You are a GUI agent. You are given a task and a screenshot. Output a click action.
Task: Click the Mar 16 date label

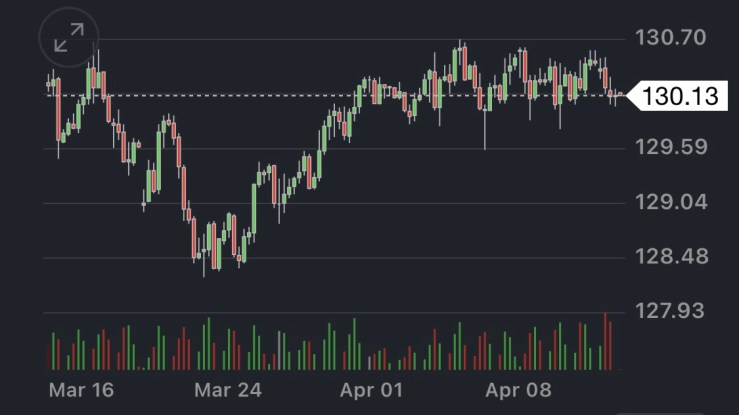point(82,390)
